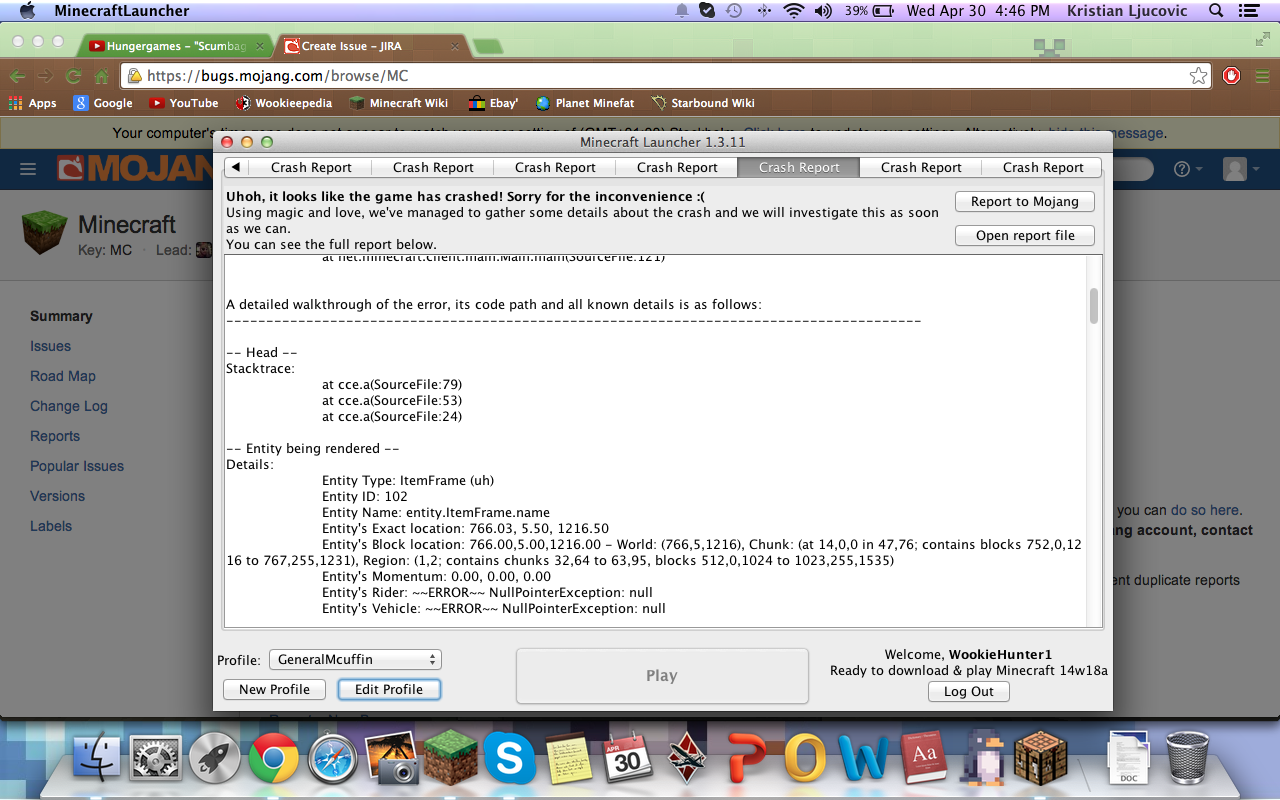The width and height of the screenshot is (1280, 800).
Task: Open the Chrome hamburger menu
Action: pos(1260,76)
